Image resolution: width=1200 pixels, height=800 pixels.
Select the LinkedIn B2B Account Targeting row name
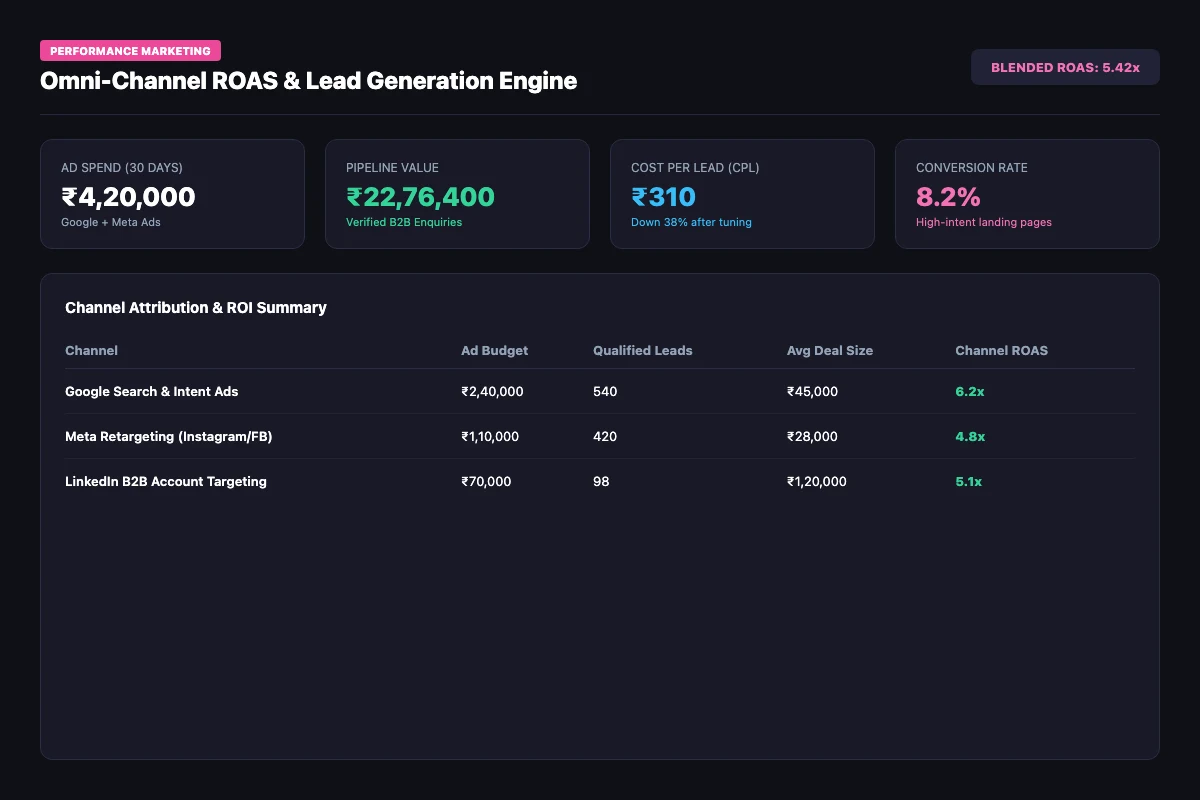click(x=166, y=481)
